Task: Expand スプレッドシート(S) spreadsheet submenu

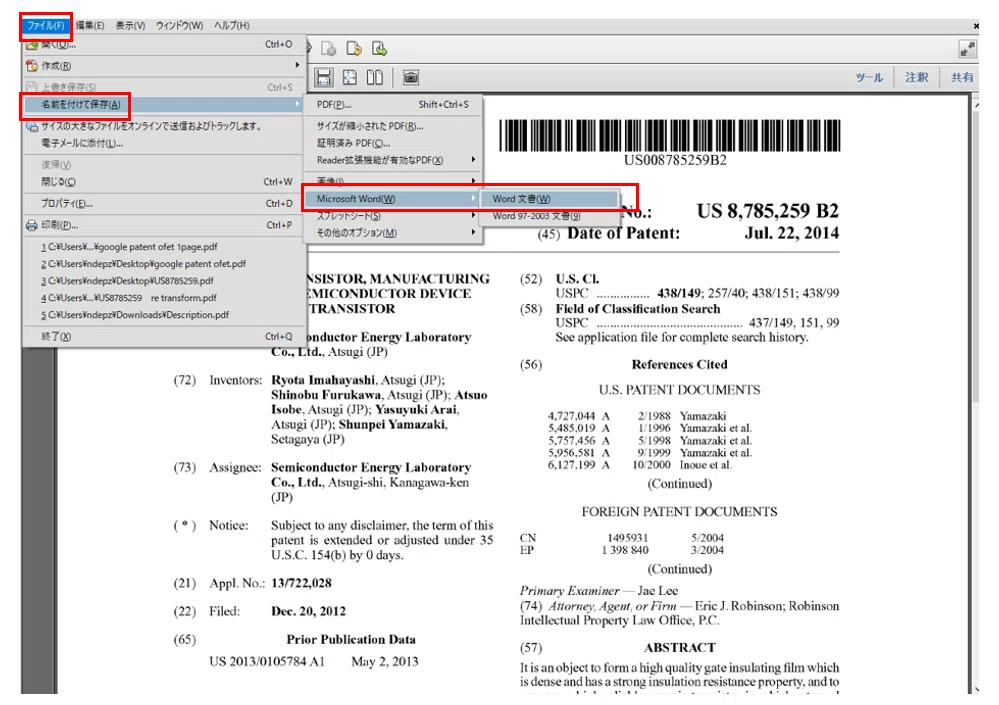Action: point(393,216)
